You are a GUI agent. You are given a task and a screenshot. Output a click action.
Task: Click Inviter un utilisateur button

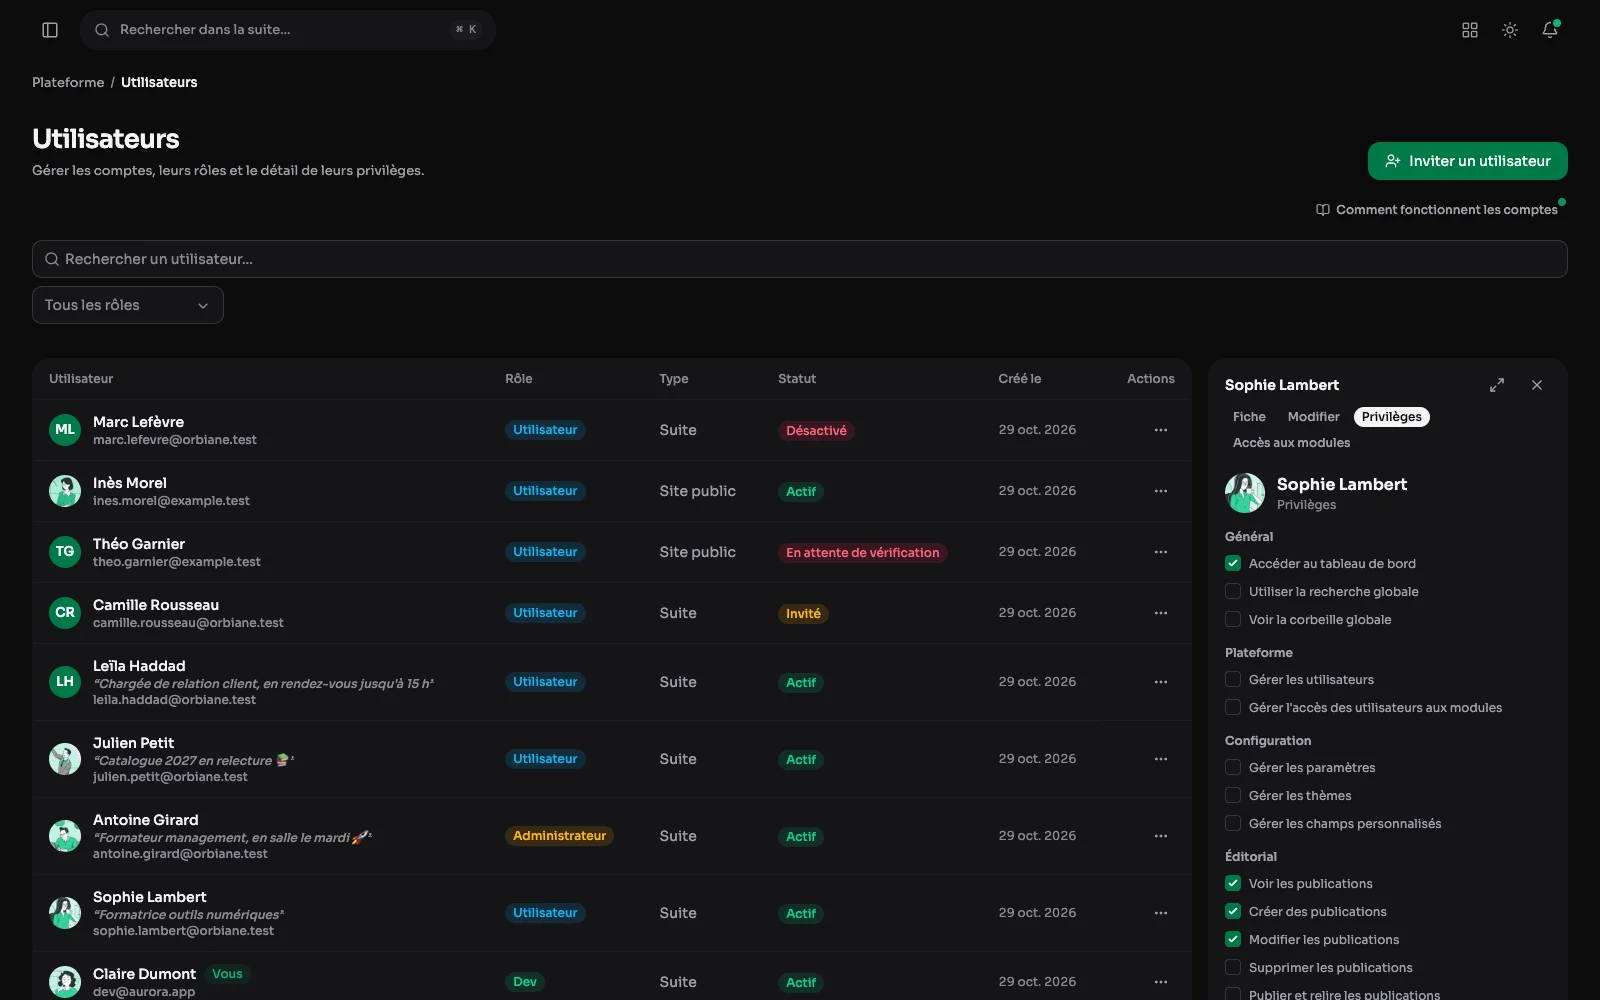1467,161
